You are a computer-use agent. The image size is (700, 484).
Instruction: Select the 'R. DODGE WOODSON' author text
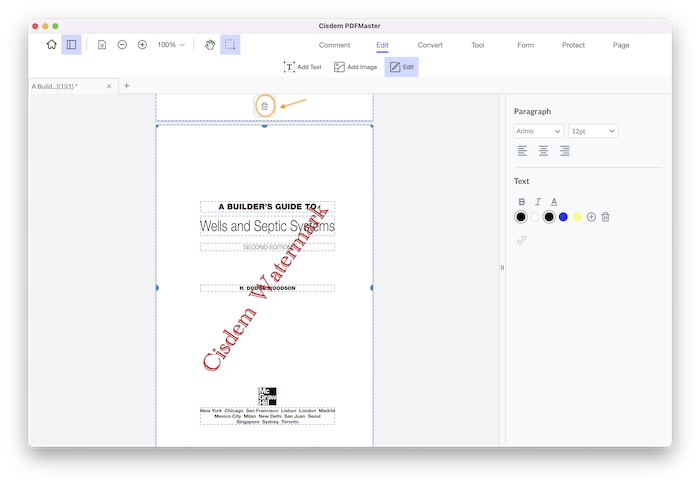(x=267, y=288)
